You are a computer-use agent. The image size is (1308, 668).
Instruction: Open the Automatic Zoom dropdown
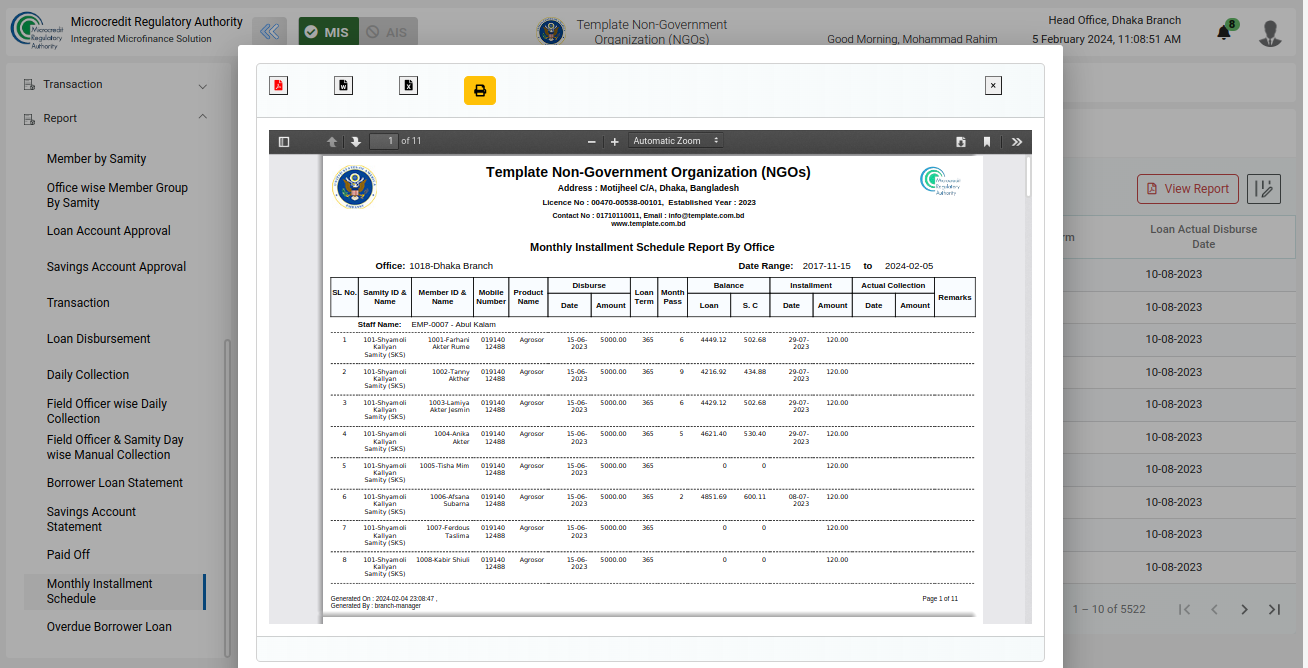676,141
